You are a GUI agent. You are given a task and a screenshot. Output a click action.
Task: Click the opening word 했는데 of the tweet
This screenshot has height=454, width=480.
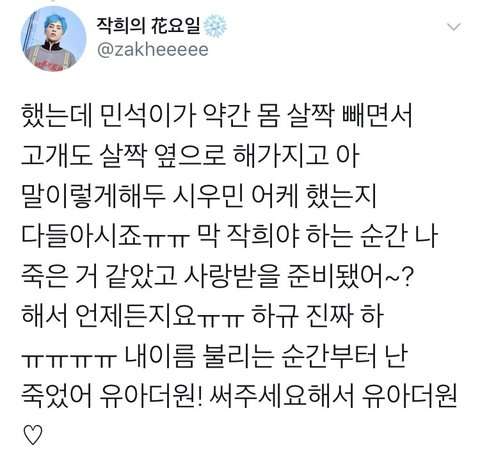56,116
